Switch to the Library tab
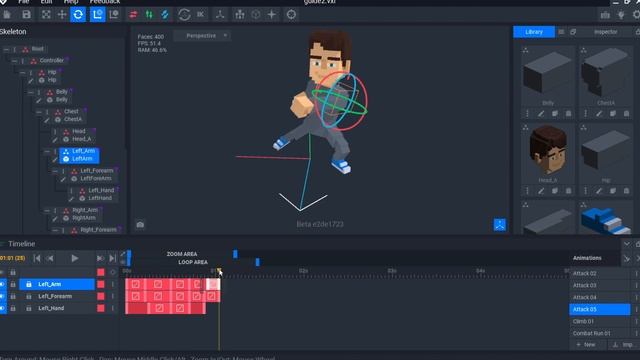Image resolution: width=640 pixels, height=360 pixels. tap(534, 32)
